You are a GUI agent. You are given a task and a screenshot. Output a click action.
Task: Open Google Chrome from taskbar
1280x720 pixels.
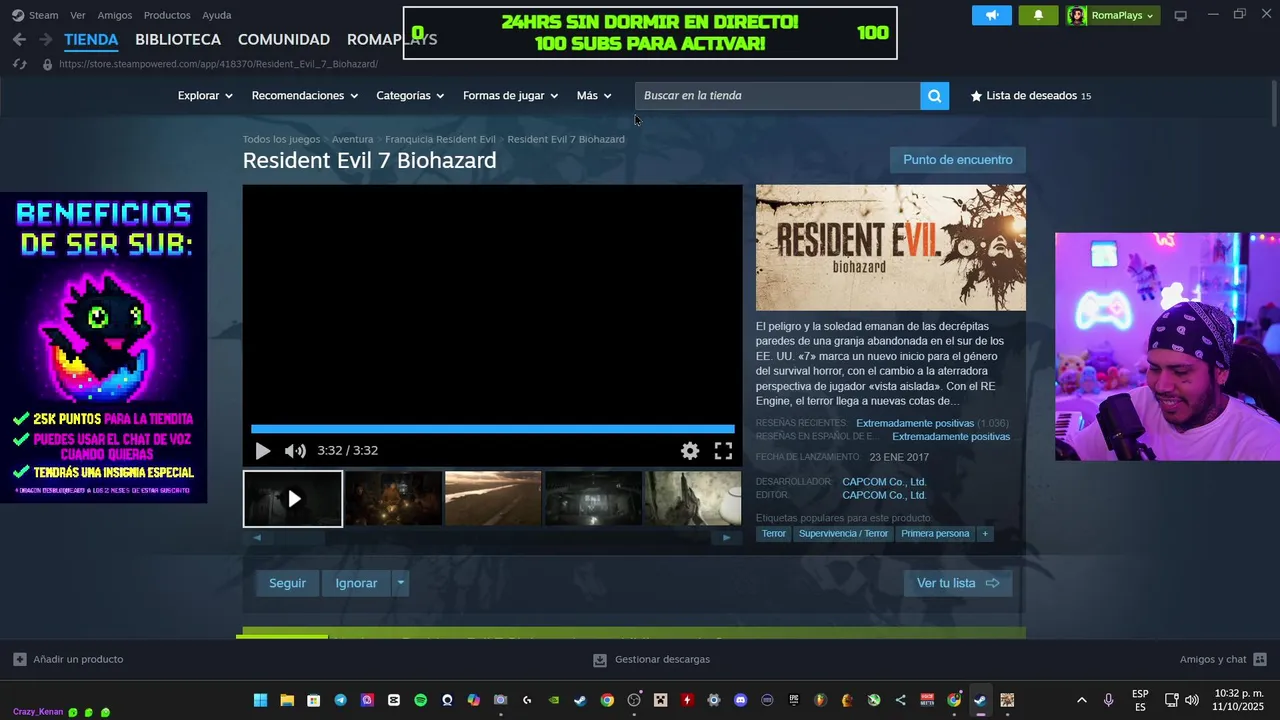point(607,700)
